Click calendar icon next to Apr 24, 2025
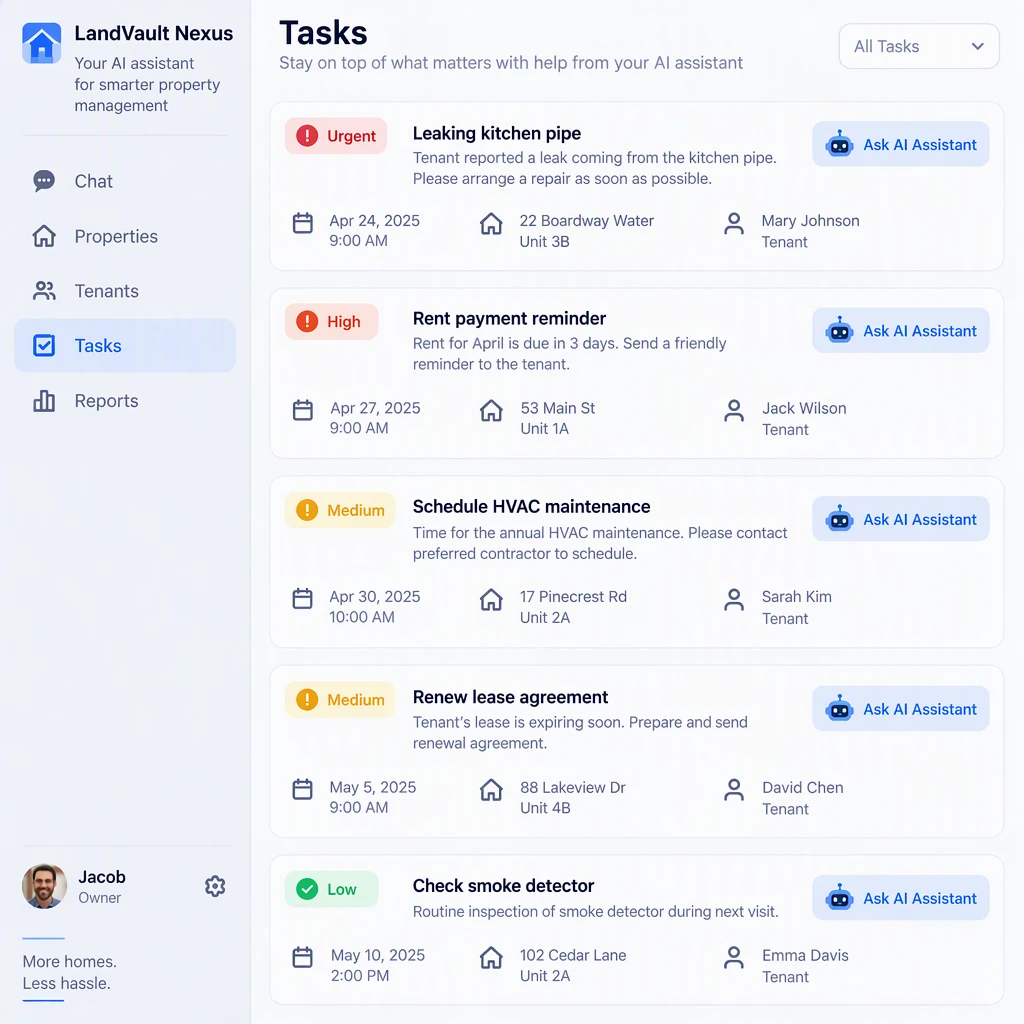Screen dimensions: 1024x1024 [x=302, y=223]
